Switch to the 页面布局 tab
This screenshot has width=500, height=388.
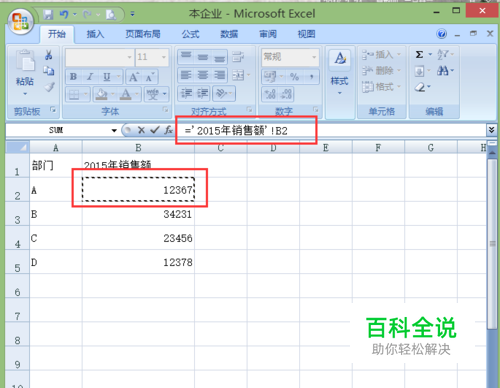click(x=143, y=34)
